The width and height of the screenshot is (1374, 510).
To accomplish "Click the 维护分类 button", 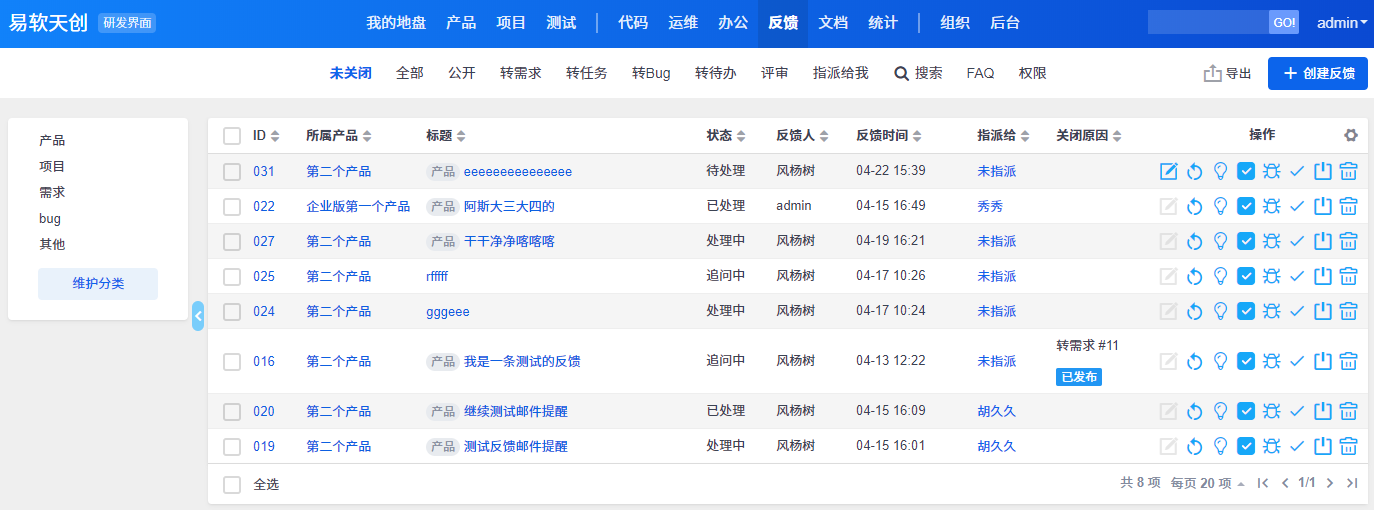I will [98, 283].
